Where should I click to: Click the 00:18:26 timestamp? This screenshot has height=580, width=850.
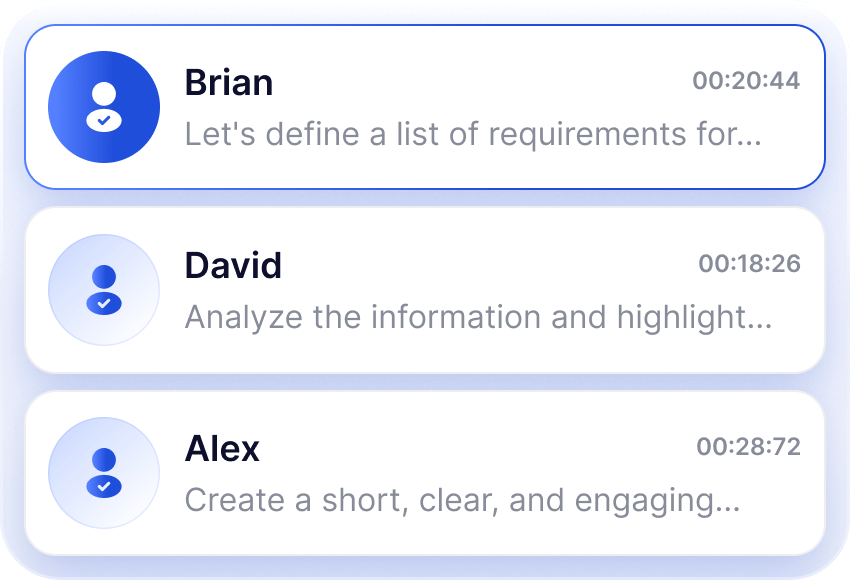point(749,264)
